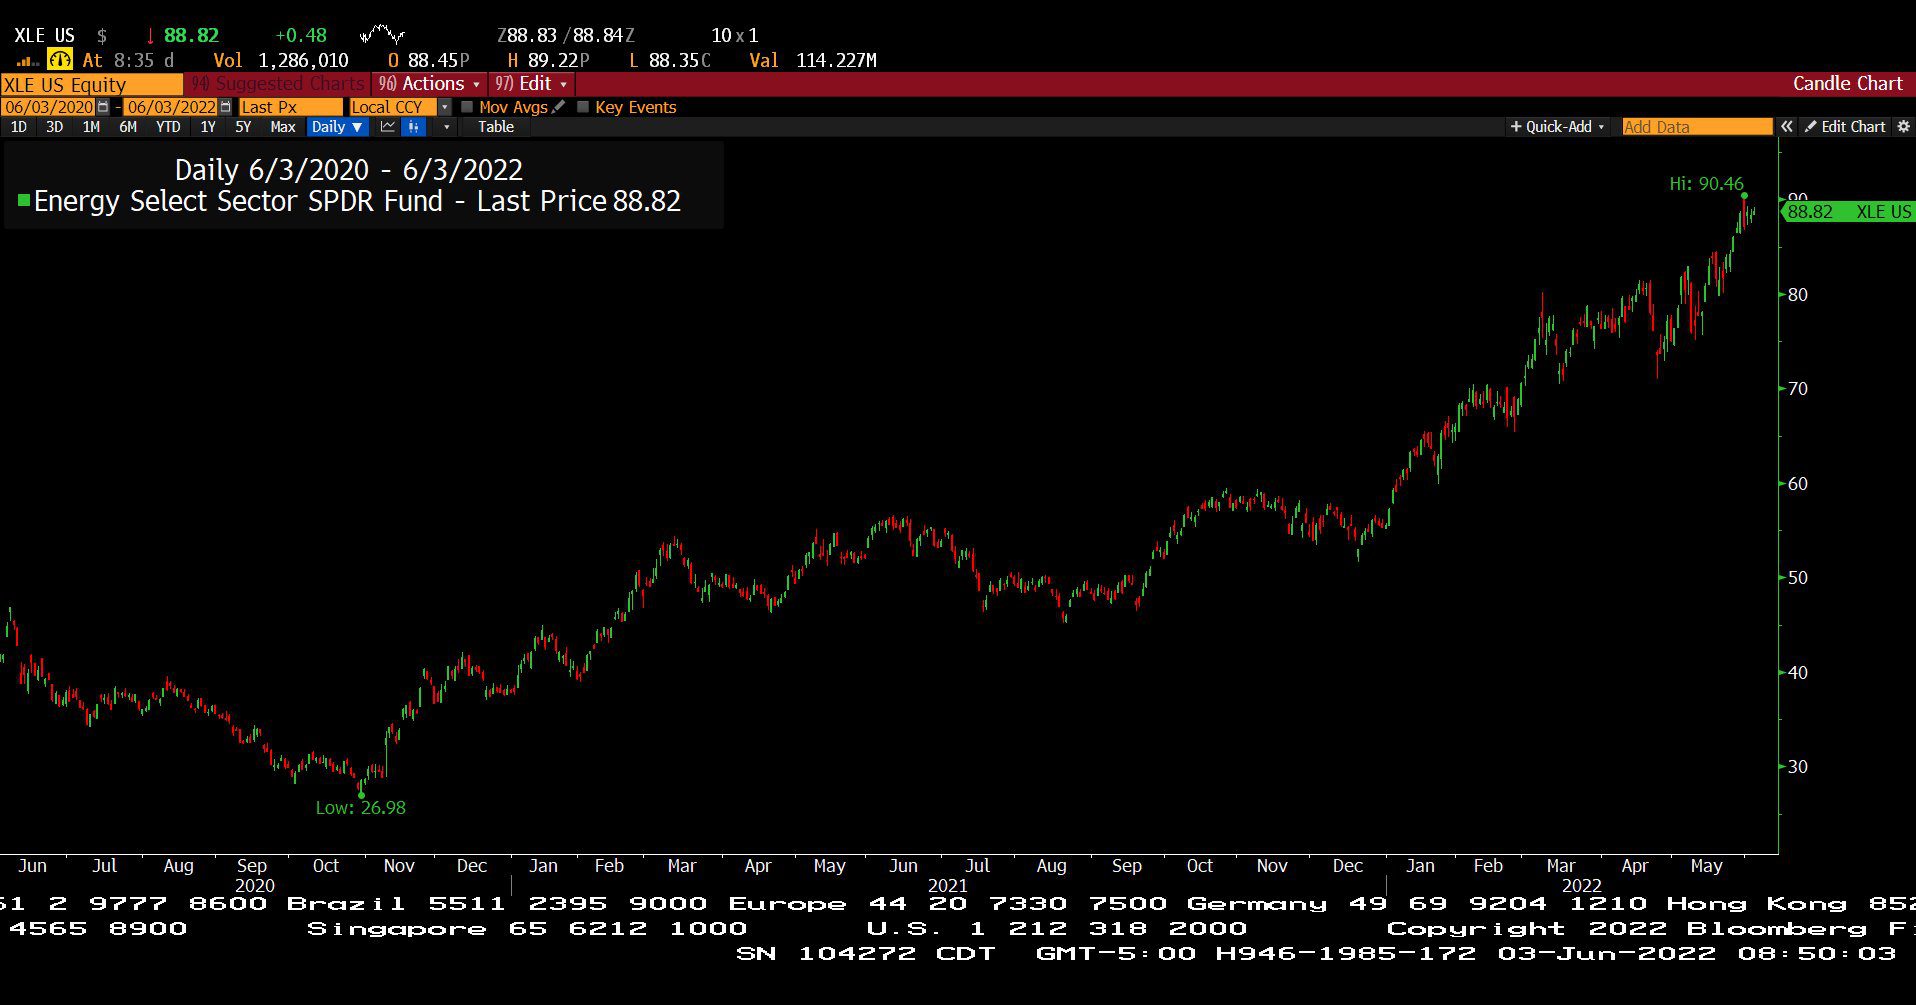Click the 50 price axis label

tap(1798, 578)
